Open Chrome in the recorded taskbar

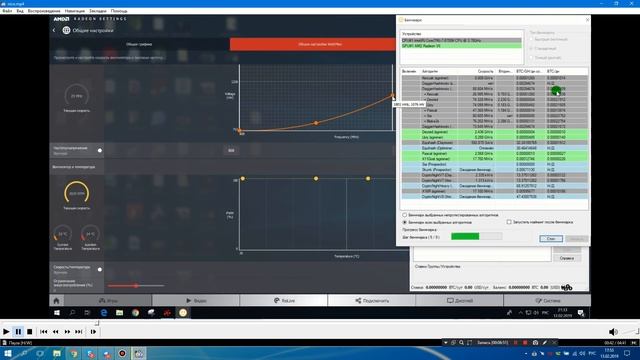(x=135, y=313)
